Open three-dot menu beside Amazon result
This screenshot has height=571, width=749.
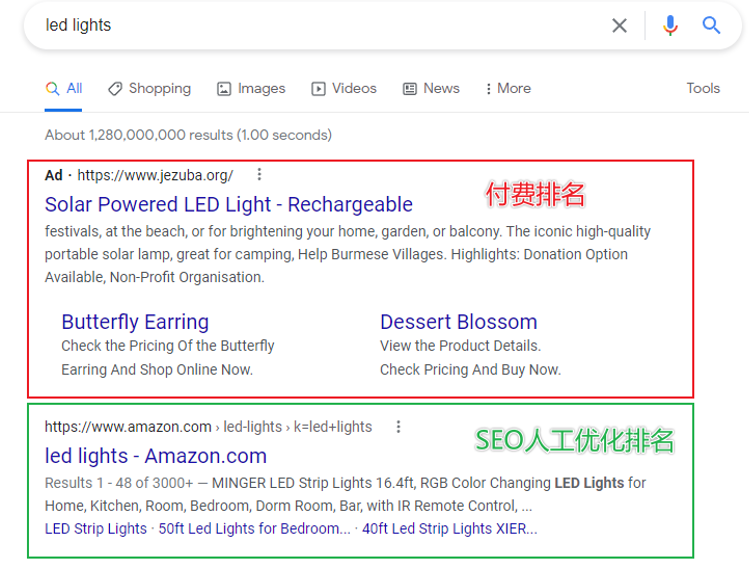click(398, 427)
